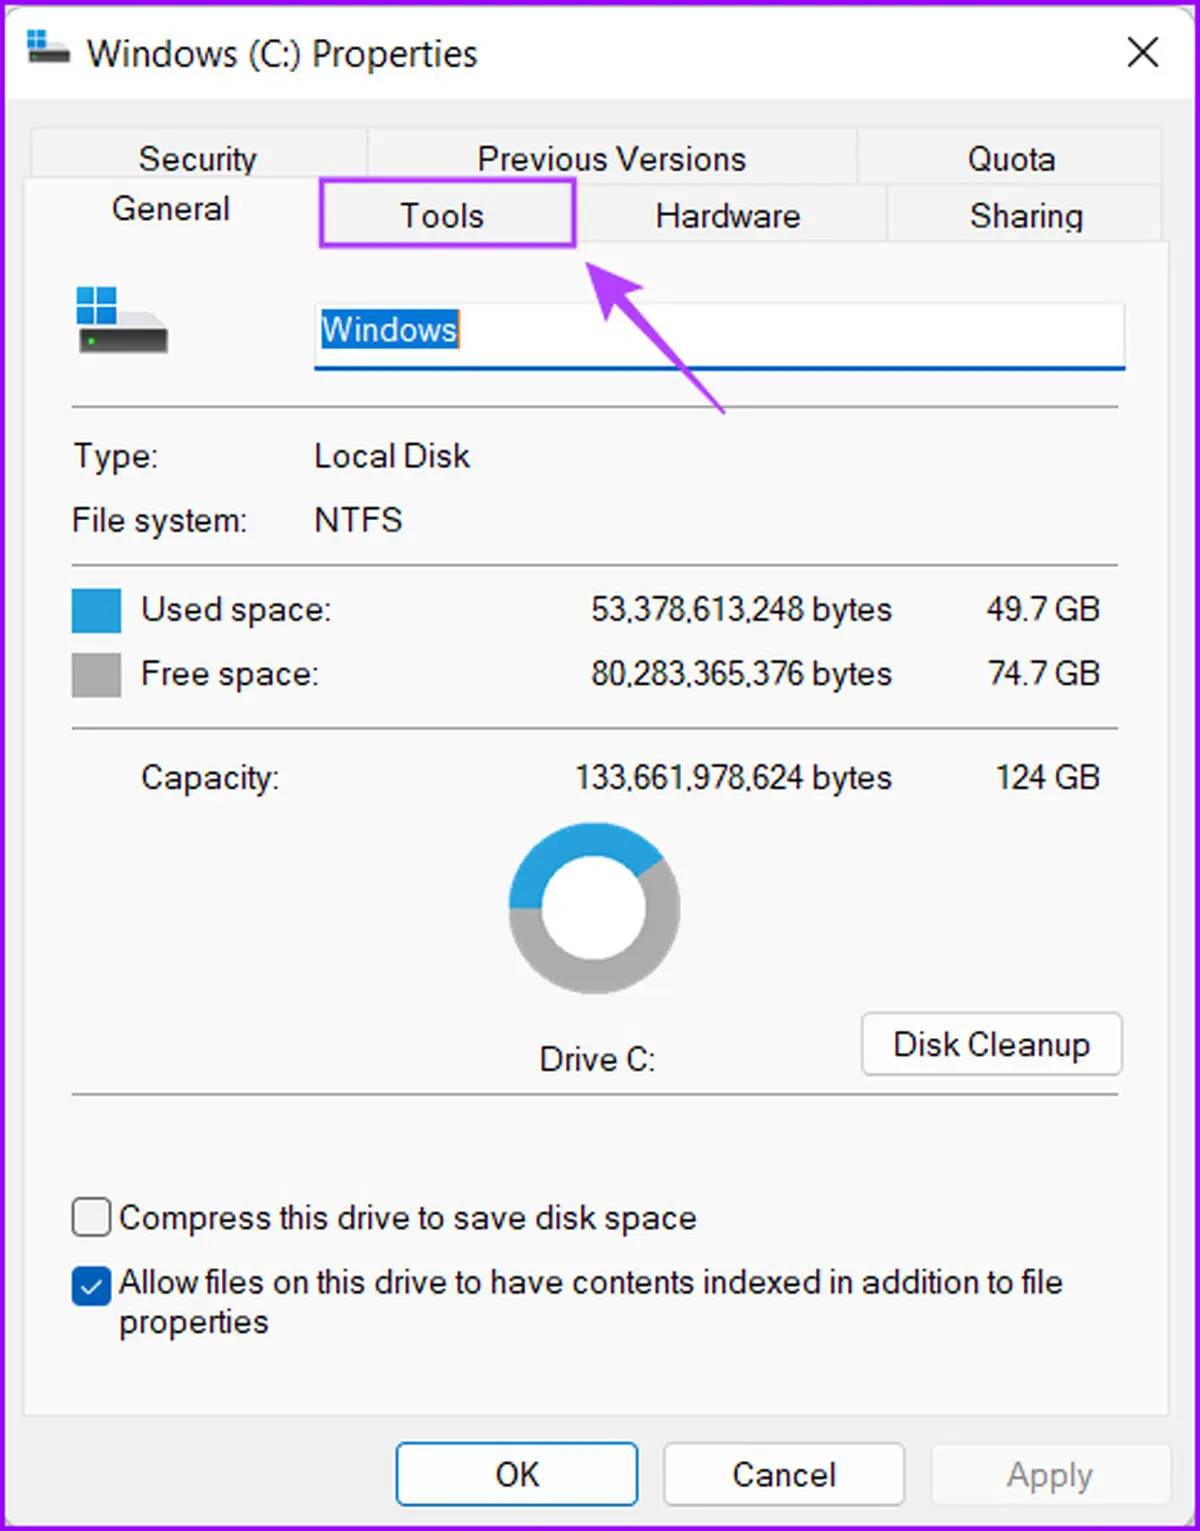1200x1531 pixels.
Task: Open the Quota tab
Action: click(1011, 157)
